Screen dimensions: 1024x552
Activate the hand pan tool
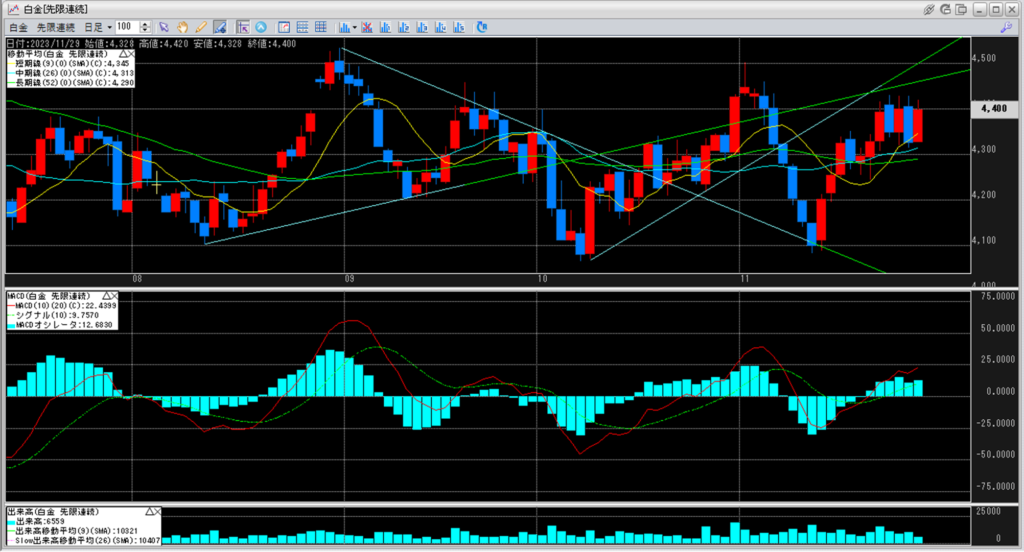click(x=183, y=27)
